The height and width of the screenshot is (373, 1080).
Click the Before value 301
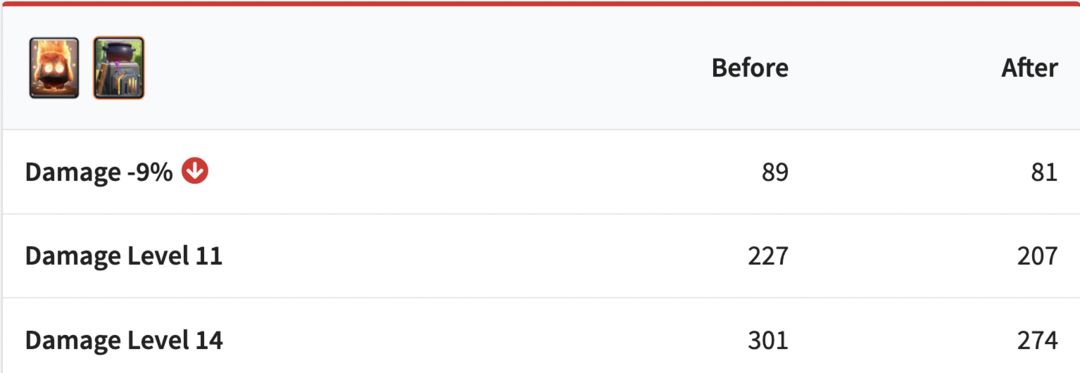(x=768, y=340)
